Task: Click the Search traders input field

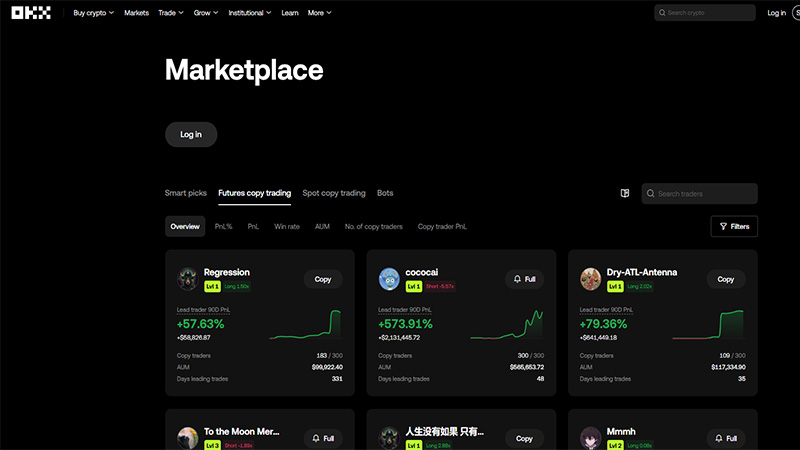Action: pyautogui.click(x=705, y=193)
